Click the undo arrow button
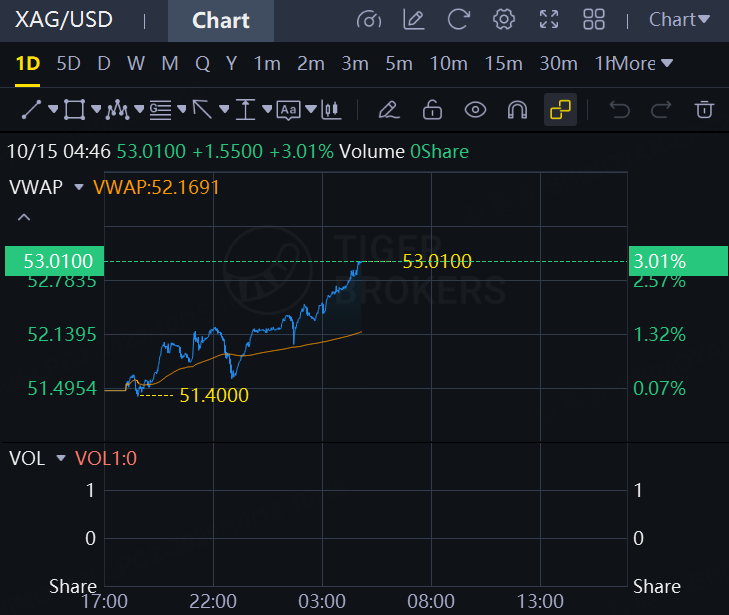The image size is (729, 615). click(x=619, y=110)
